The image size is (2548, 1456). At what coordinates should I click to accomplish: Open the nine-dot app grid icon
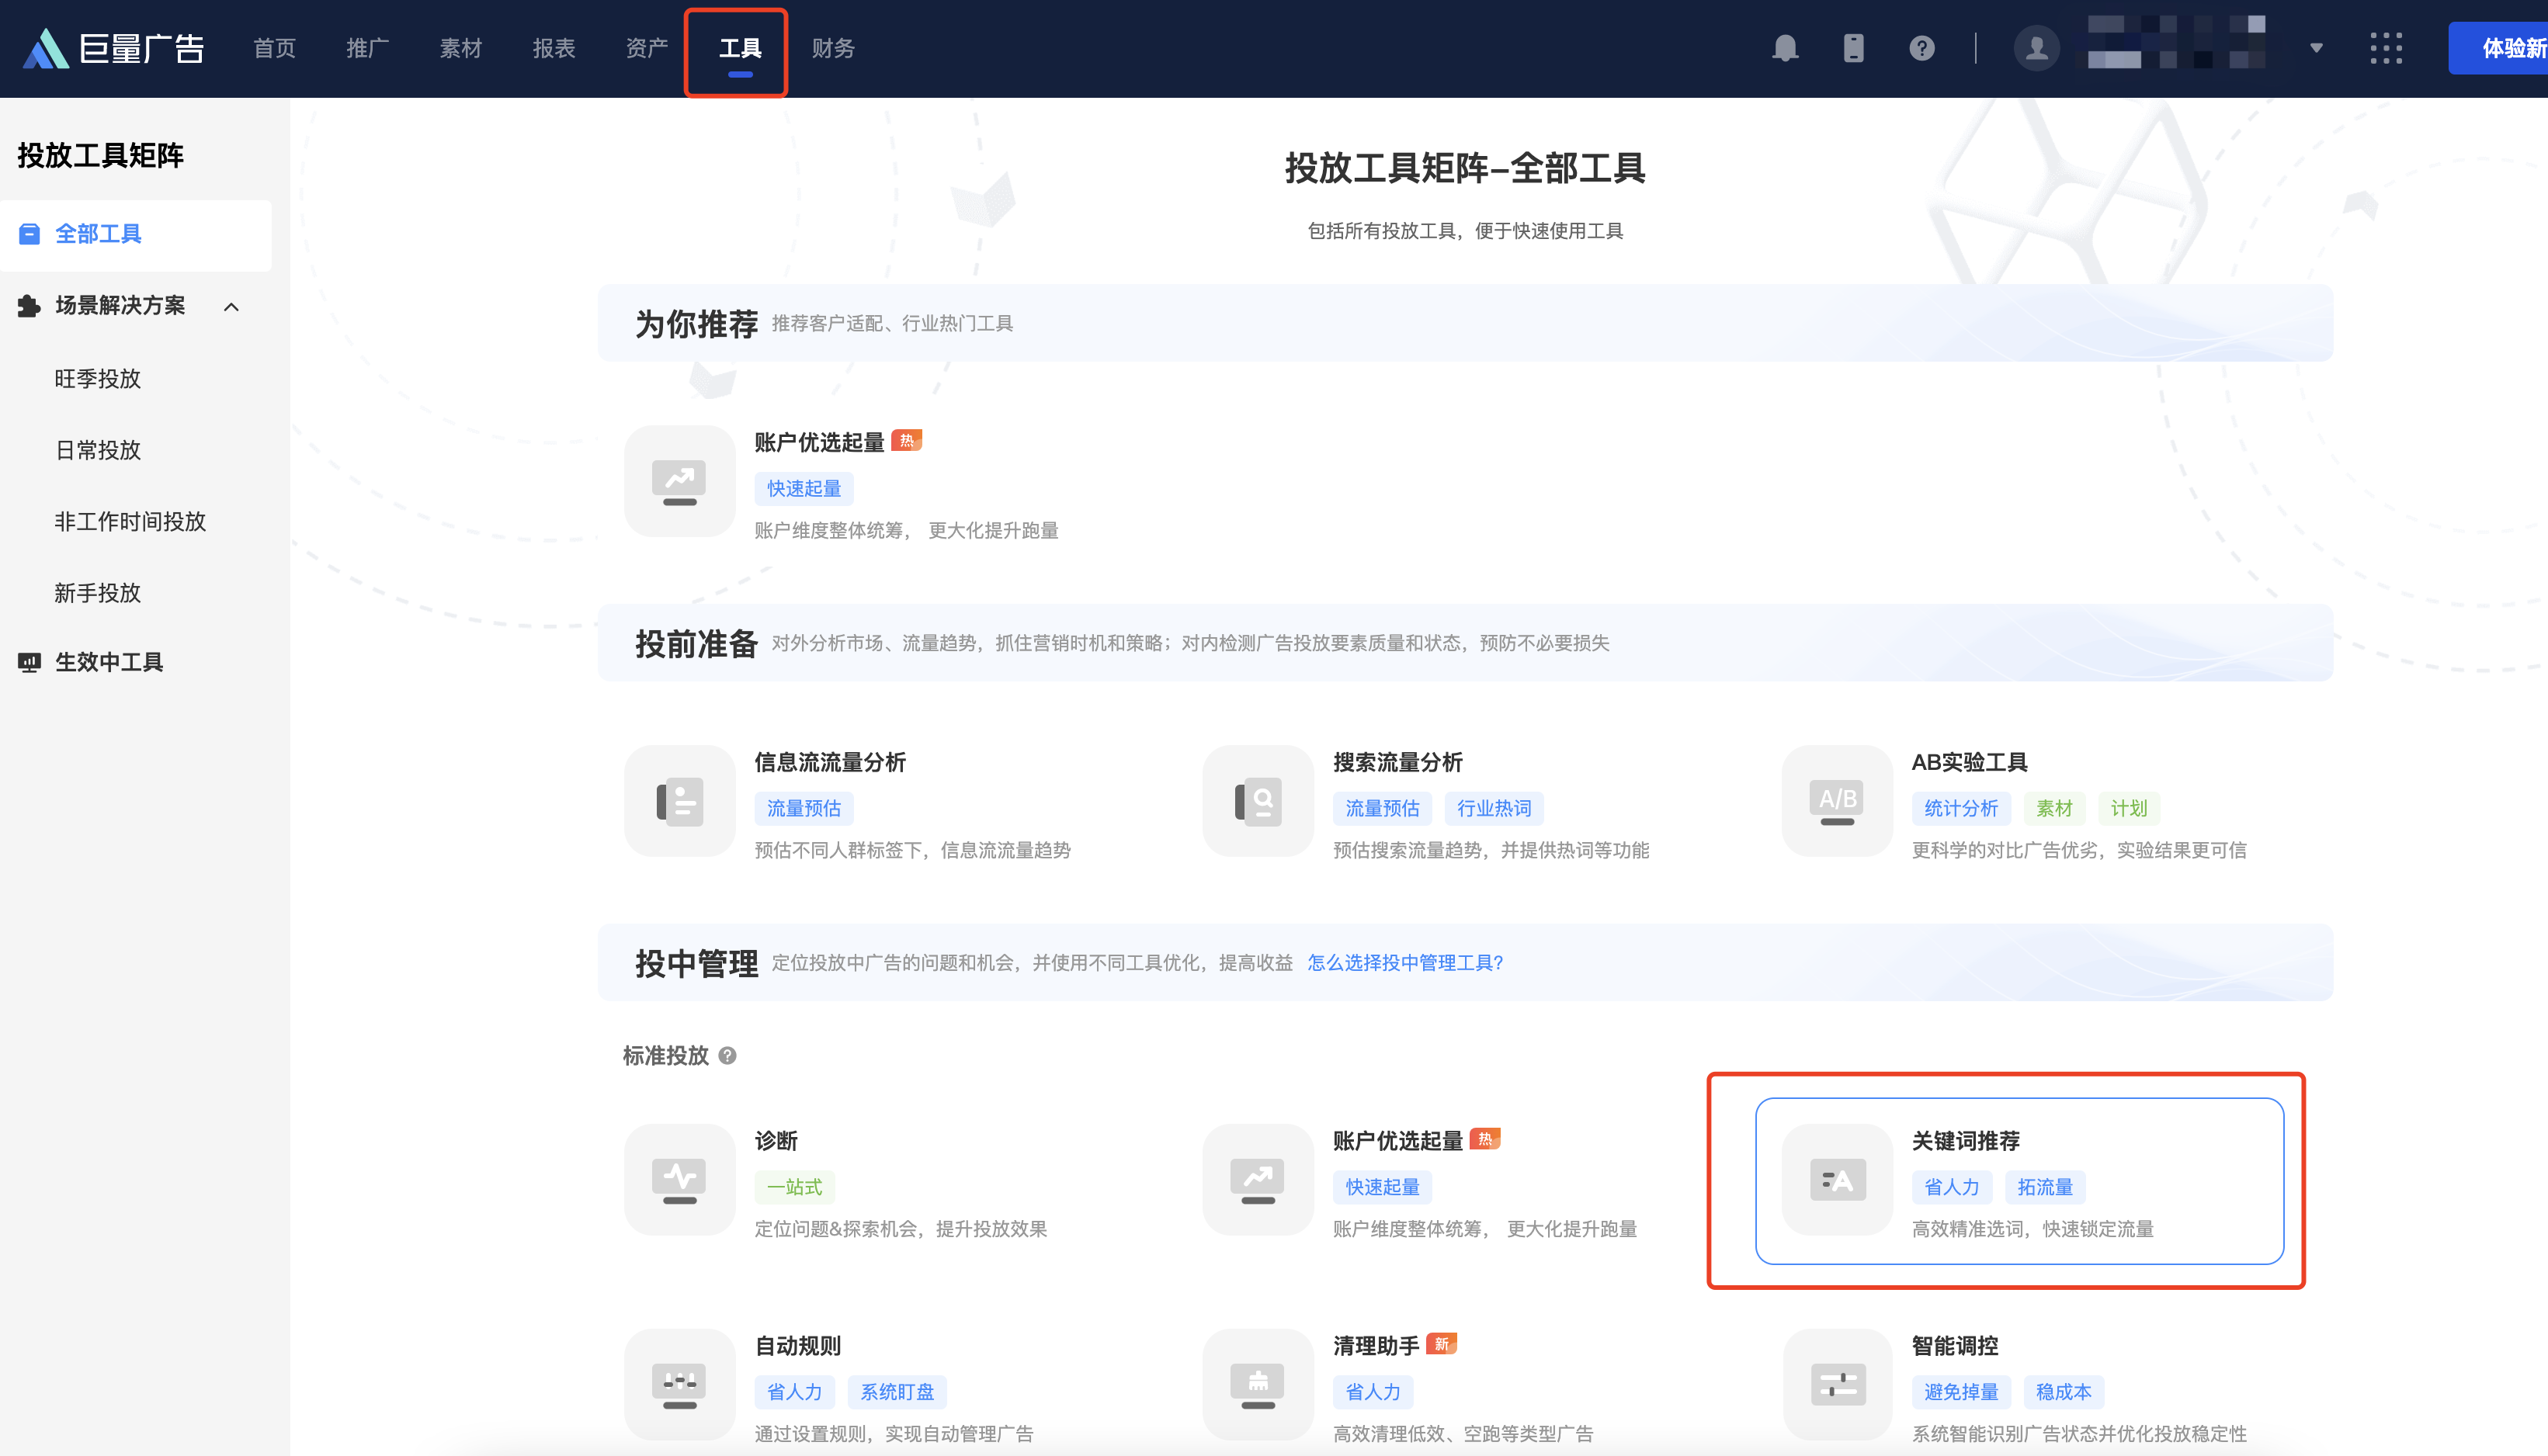pos(2386,48)
